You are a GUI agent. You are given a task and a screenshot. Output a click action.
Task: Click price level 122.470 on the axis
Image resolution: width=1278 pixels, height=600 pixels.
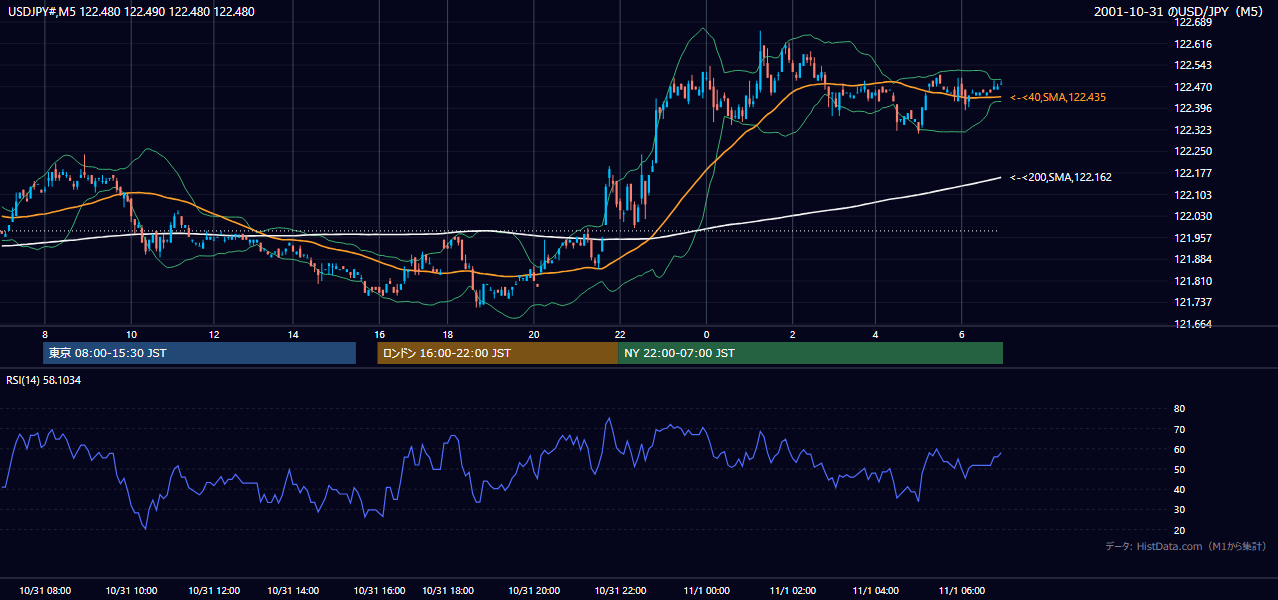tap(1194, 87)
